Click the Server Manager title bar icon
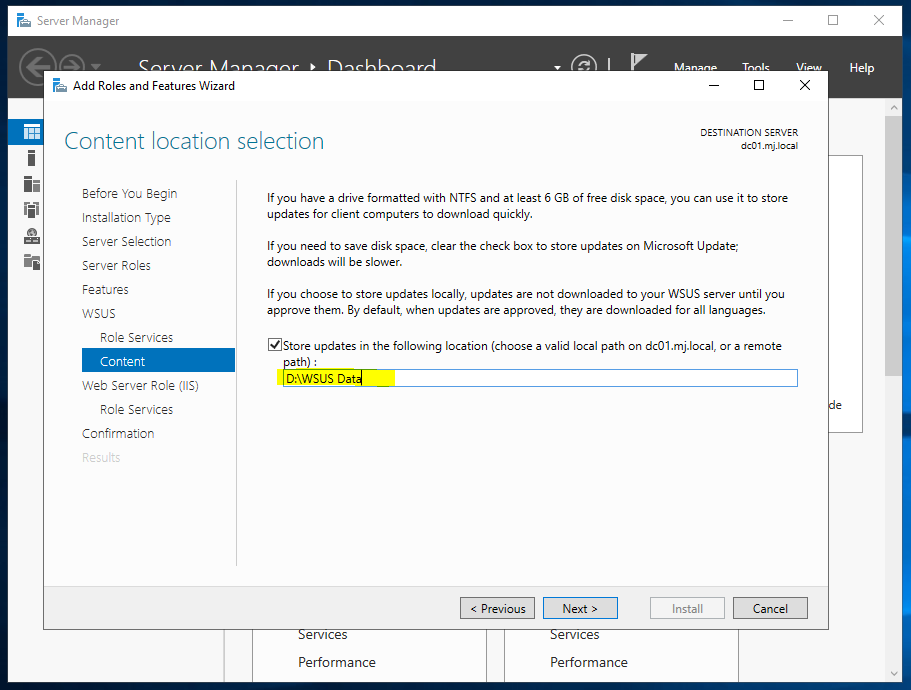The image size is (911, 690). tap(23, 21)
